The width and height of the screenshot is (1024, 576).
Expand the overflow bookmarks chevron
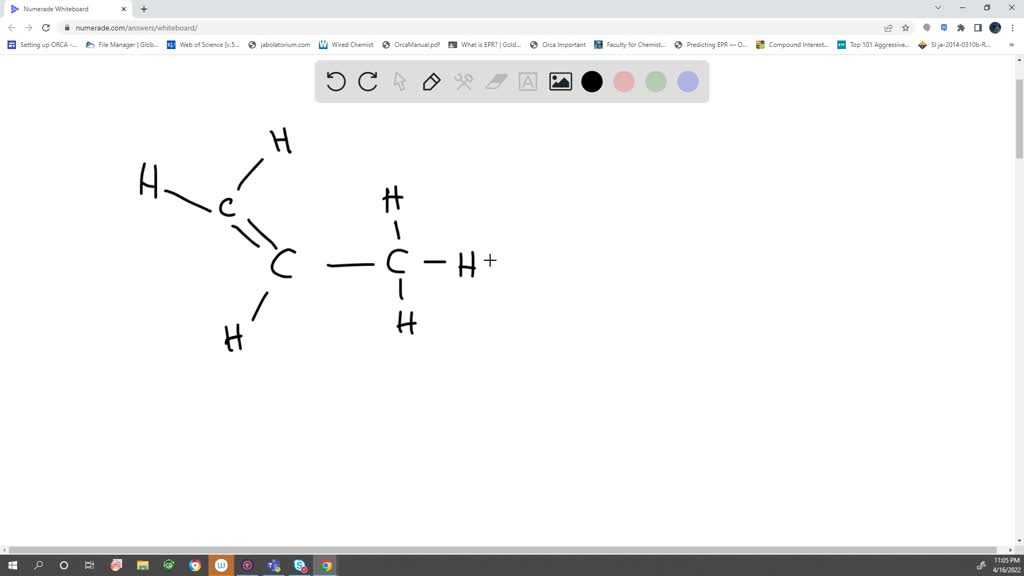coord(1010,44)
